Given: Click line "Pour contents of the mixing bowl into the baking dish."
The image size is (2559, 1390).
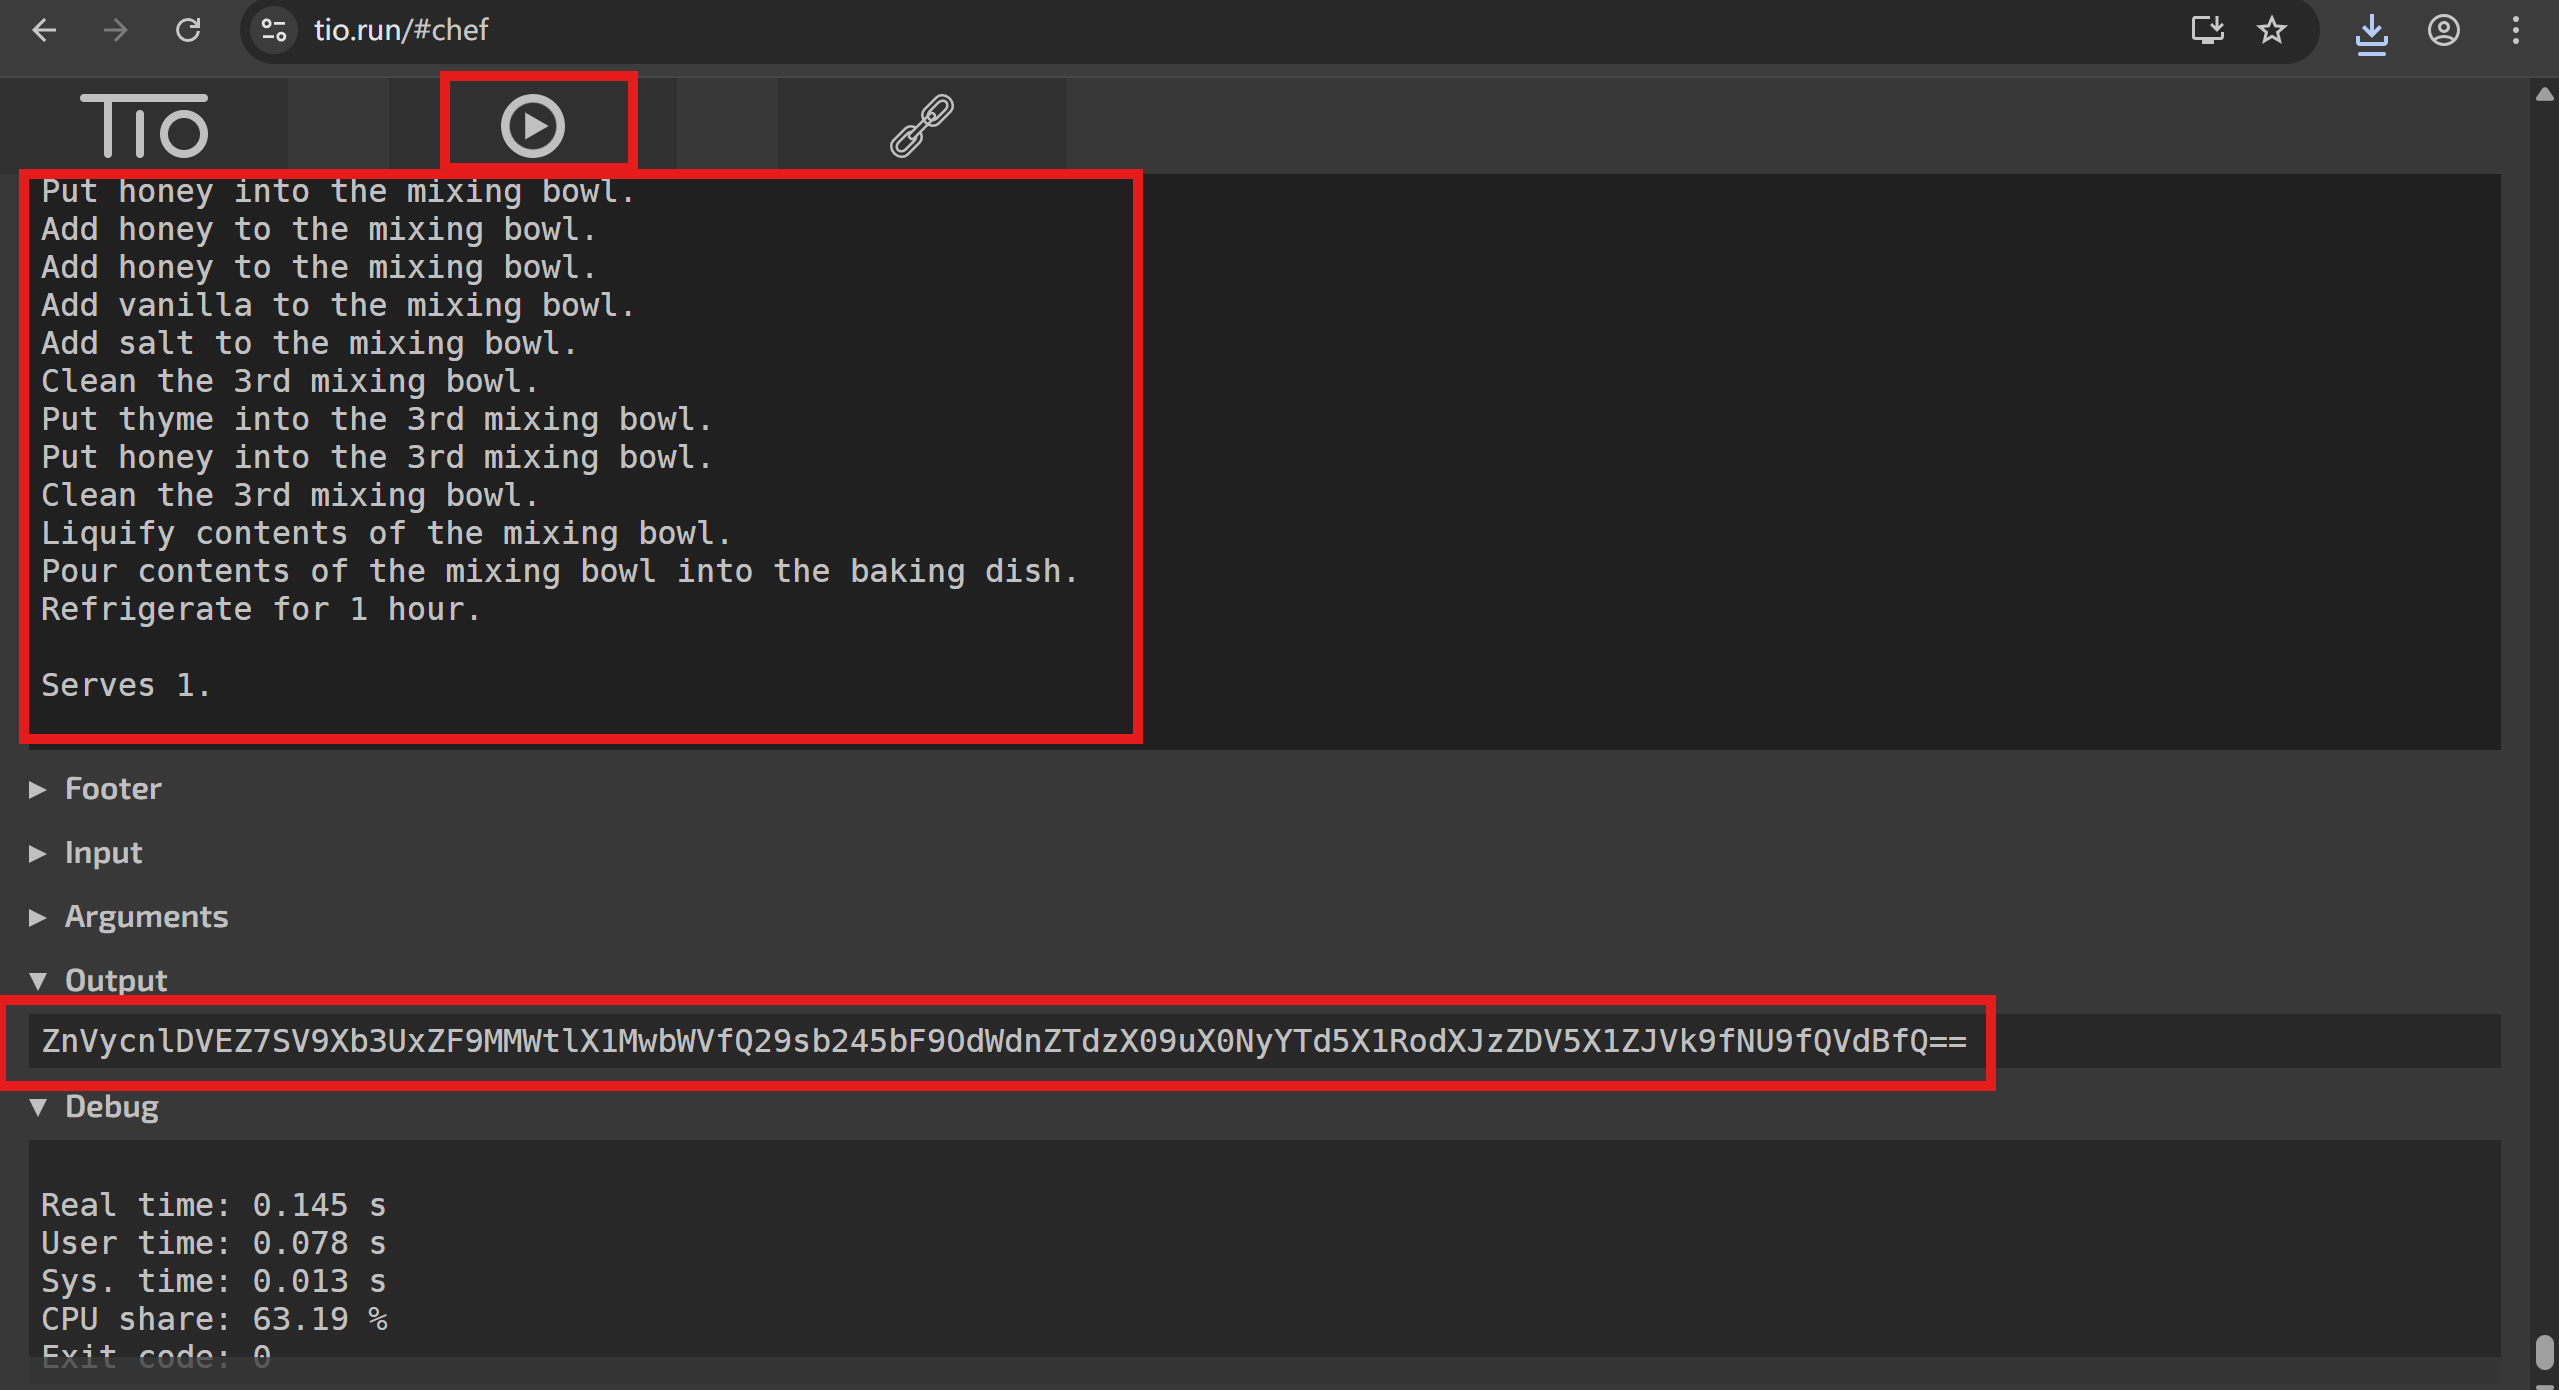Looking at the screenshot, I should point(559,571).
